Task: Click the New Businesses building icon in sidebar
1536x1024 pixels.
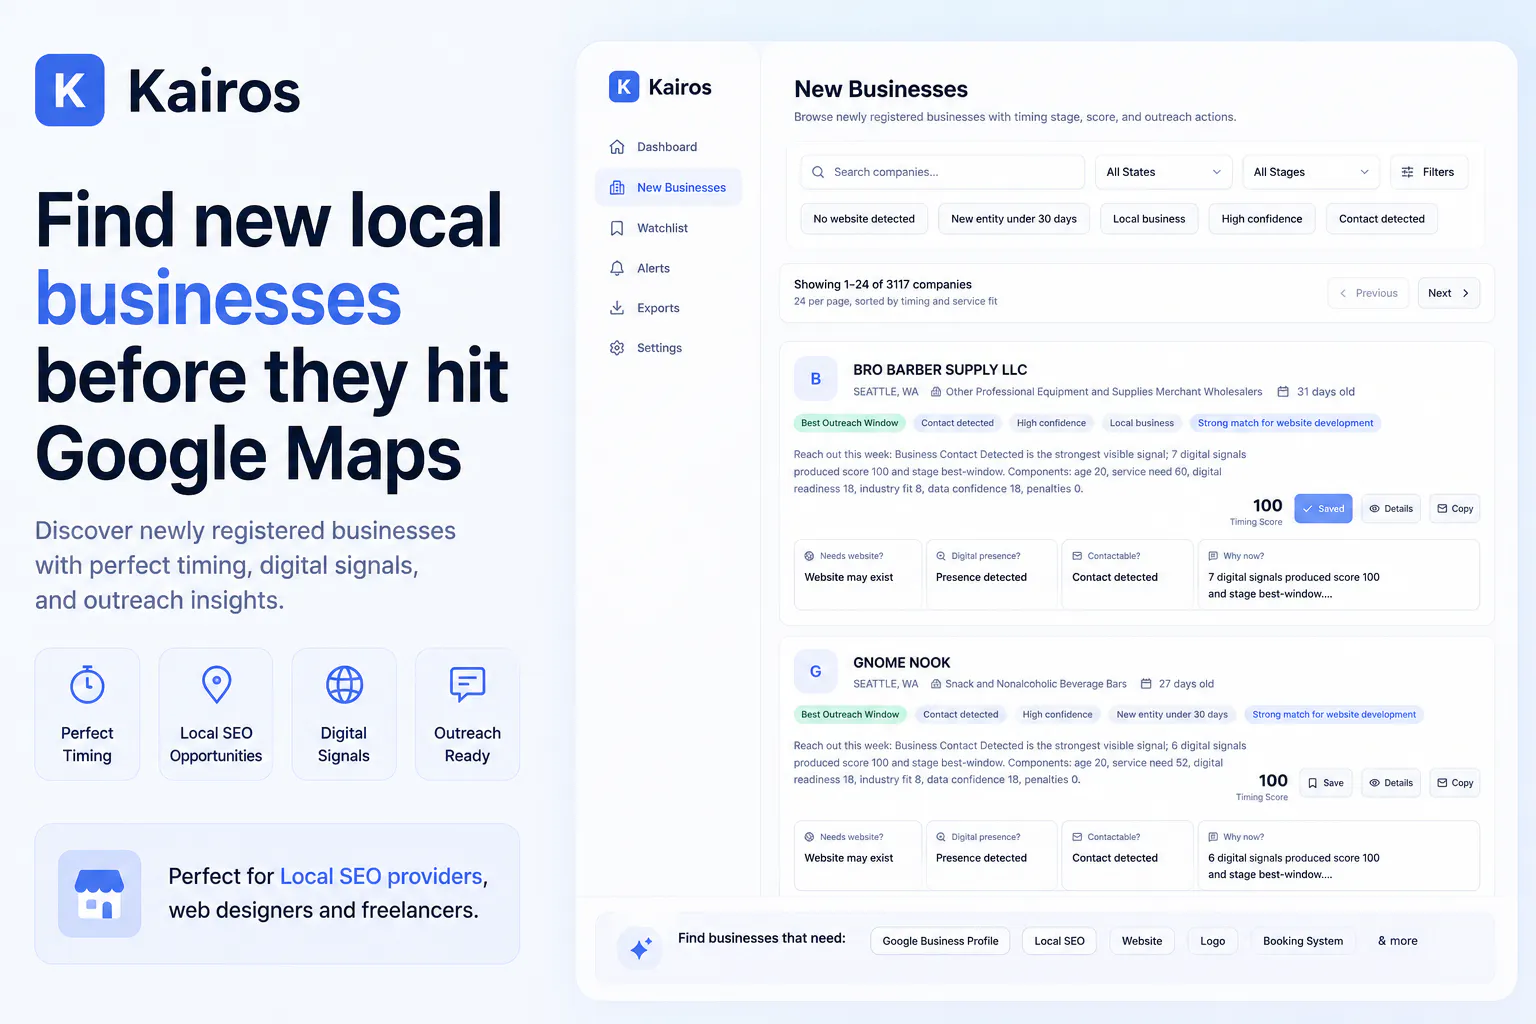Action: pos(617,187)
